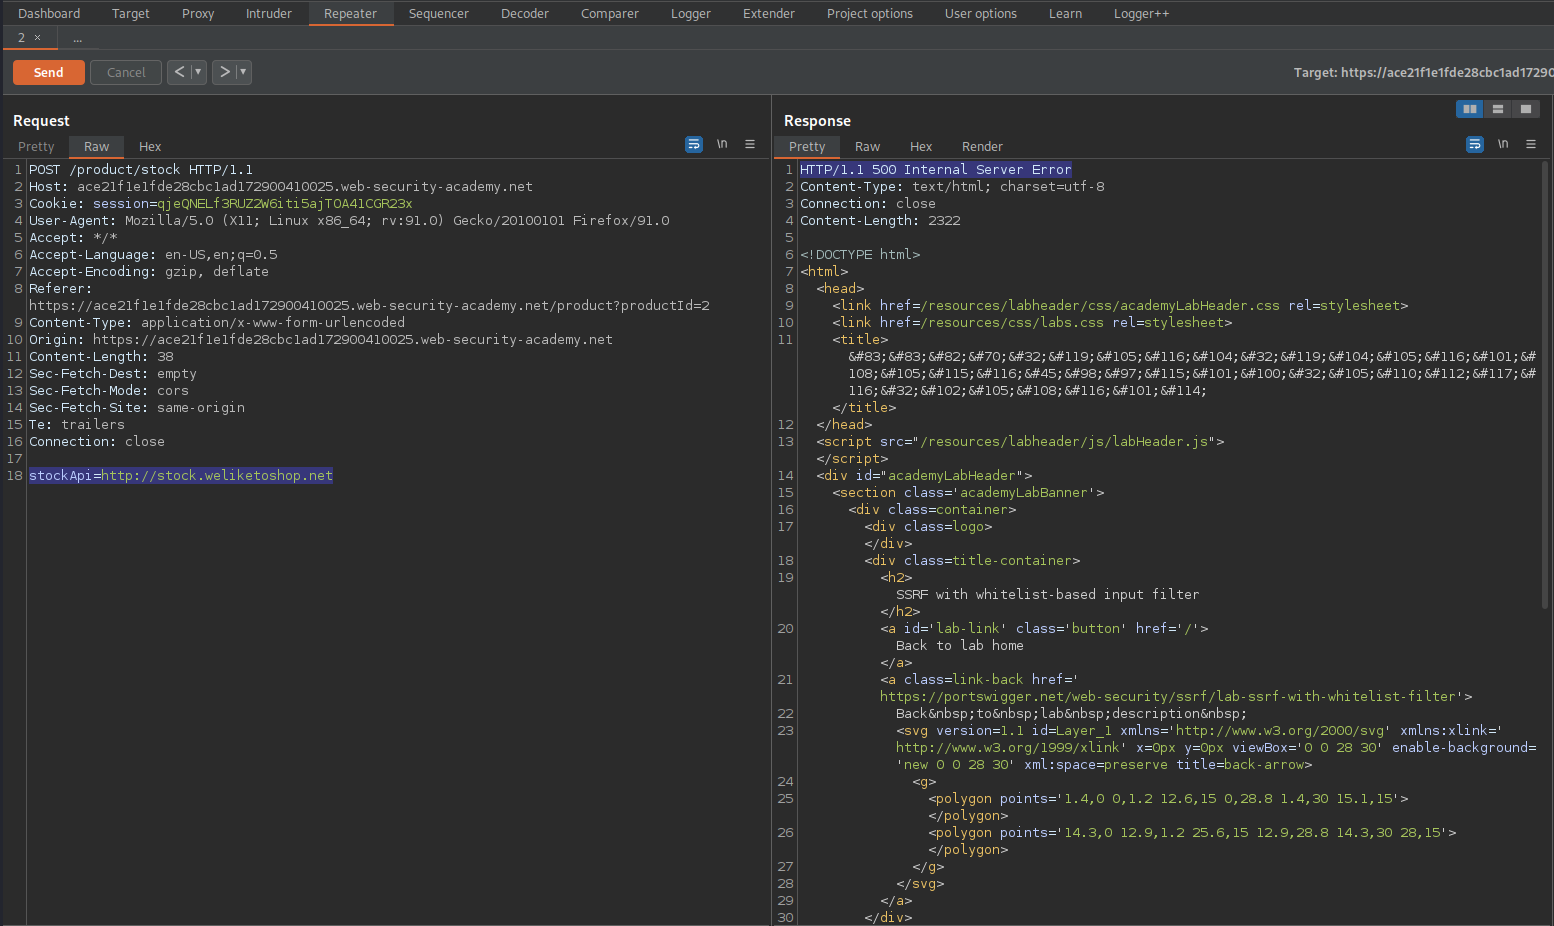Click the Referer URL in request

pyautogui.click(x=369, y=305)
